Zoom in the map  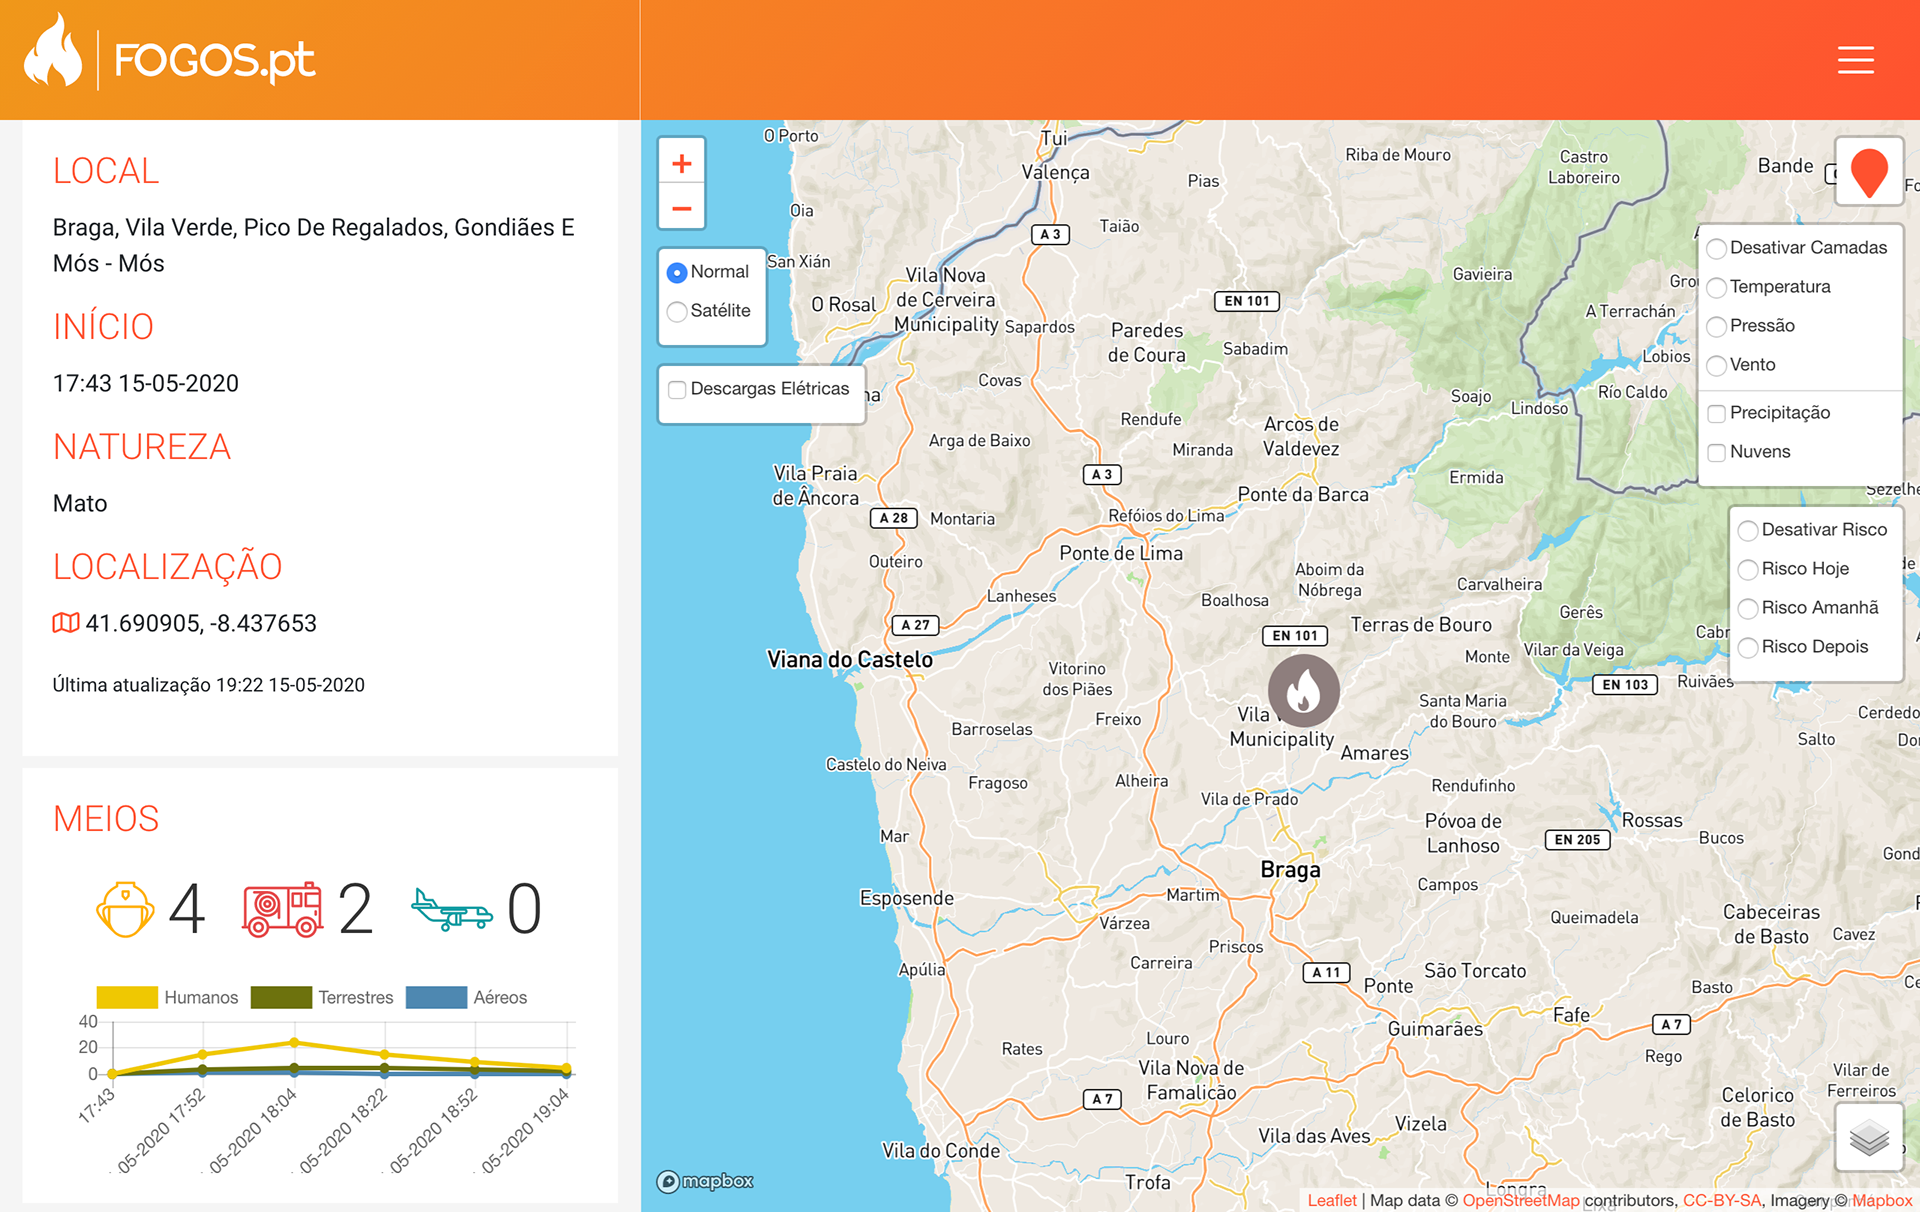click(682, 164)
